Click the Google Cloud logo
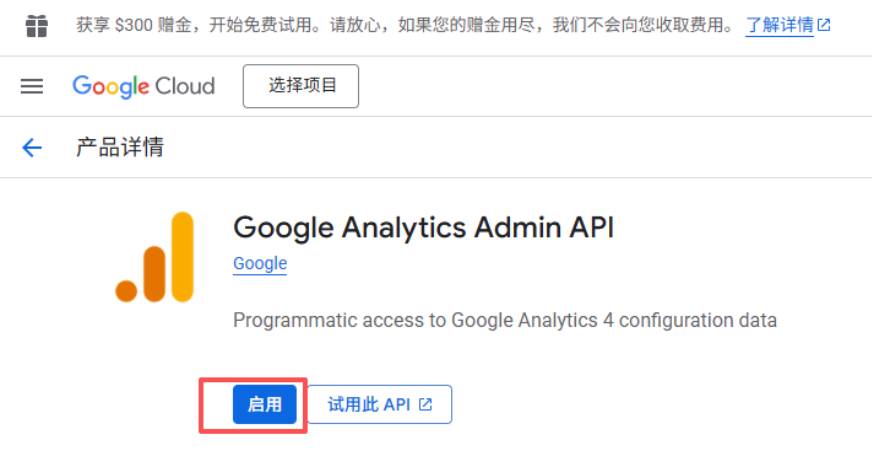Image resolution: width=872 pixels, height=474 pixels. click(143, 86)
